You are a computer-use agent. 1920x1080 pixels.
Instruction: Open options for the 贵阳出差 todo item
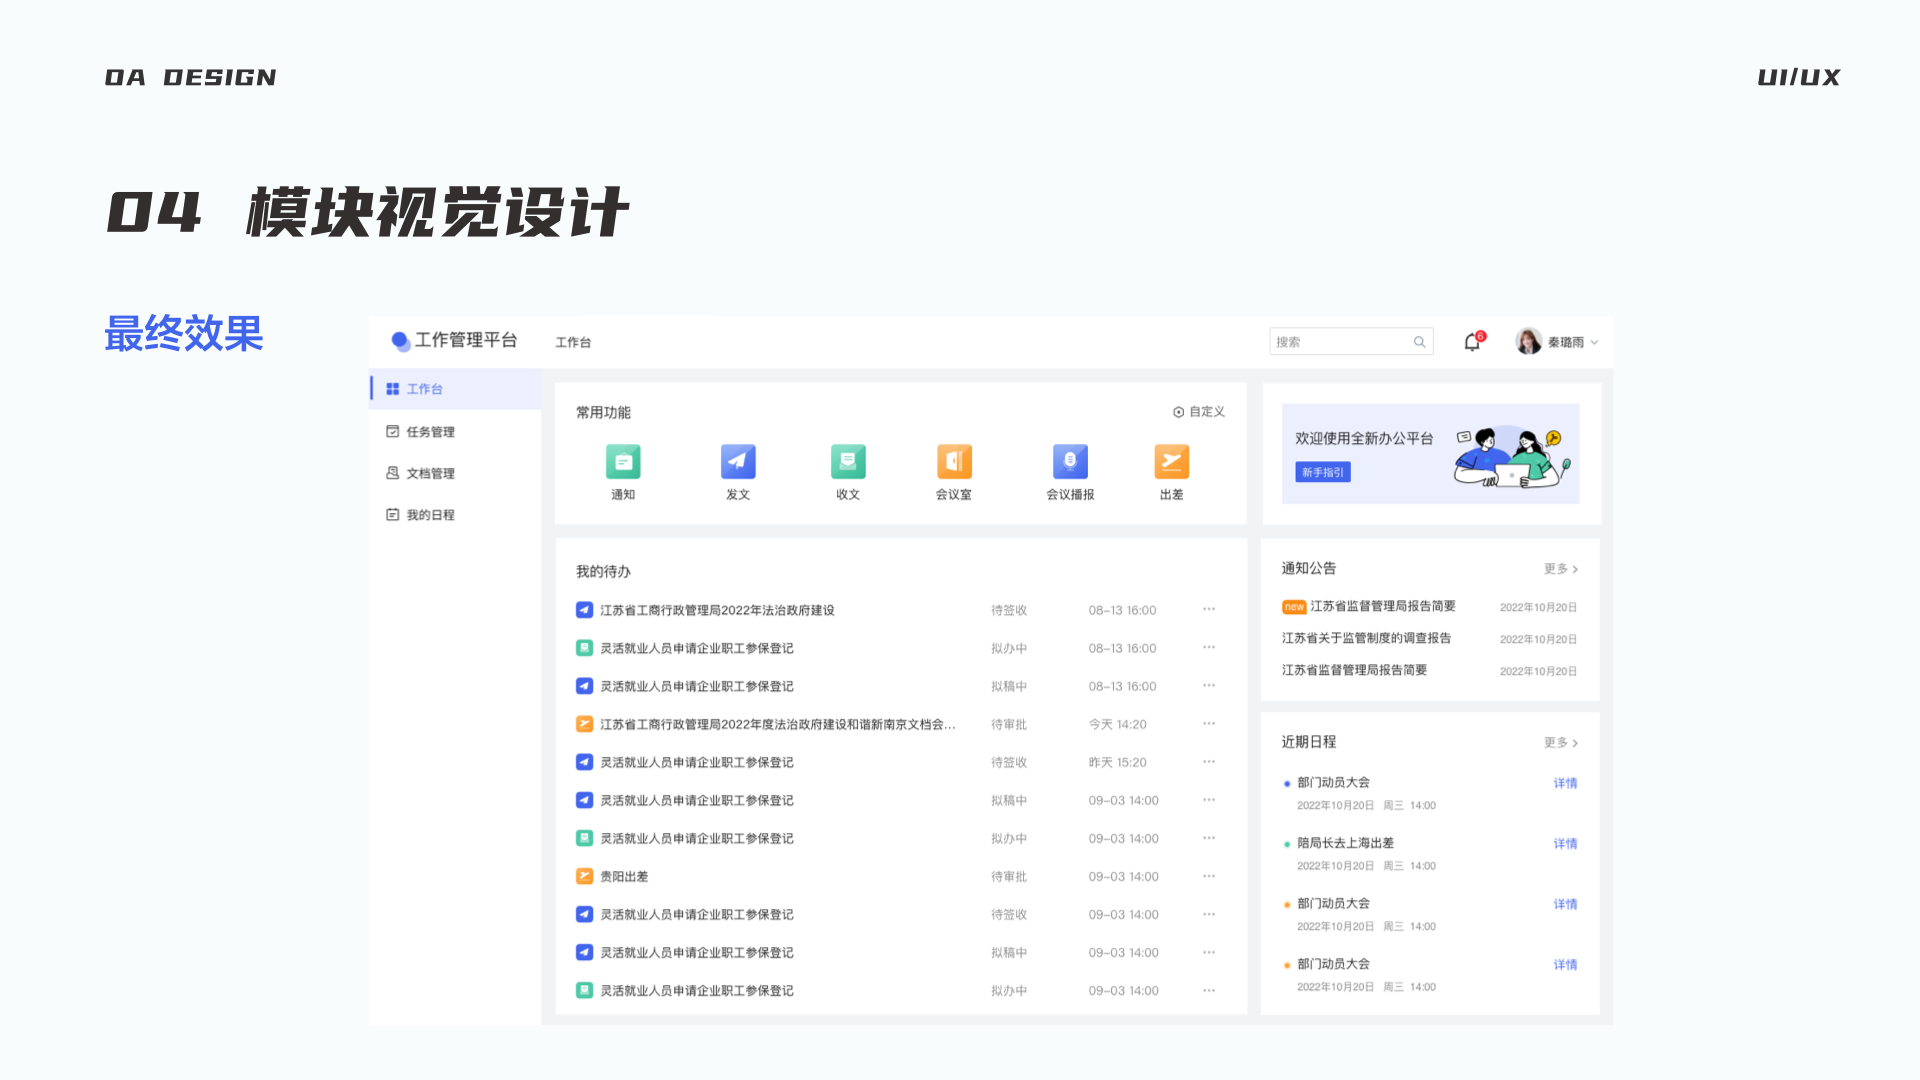coord(1208,876)
